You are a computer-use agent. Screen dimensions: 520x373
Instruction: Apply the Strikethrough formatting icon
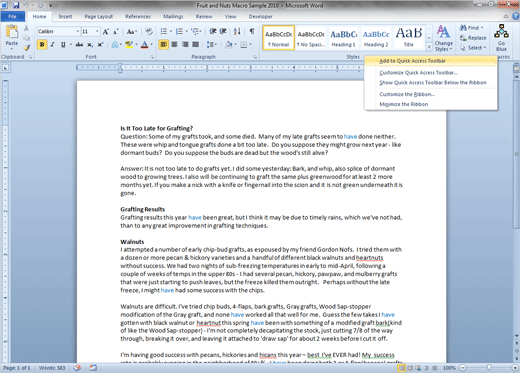pos(79,45)
